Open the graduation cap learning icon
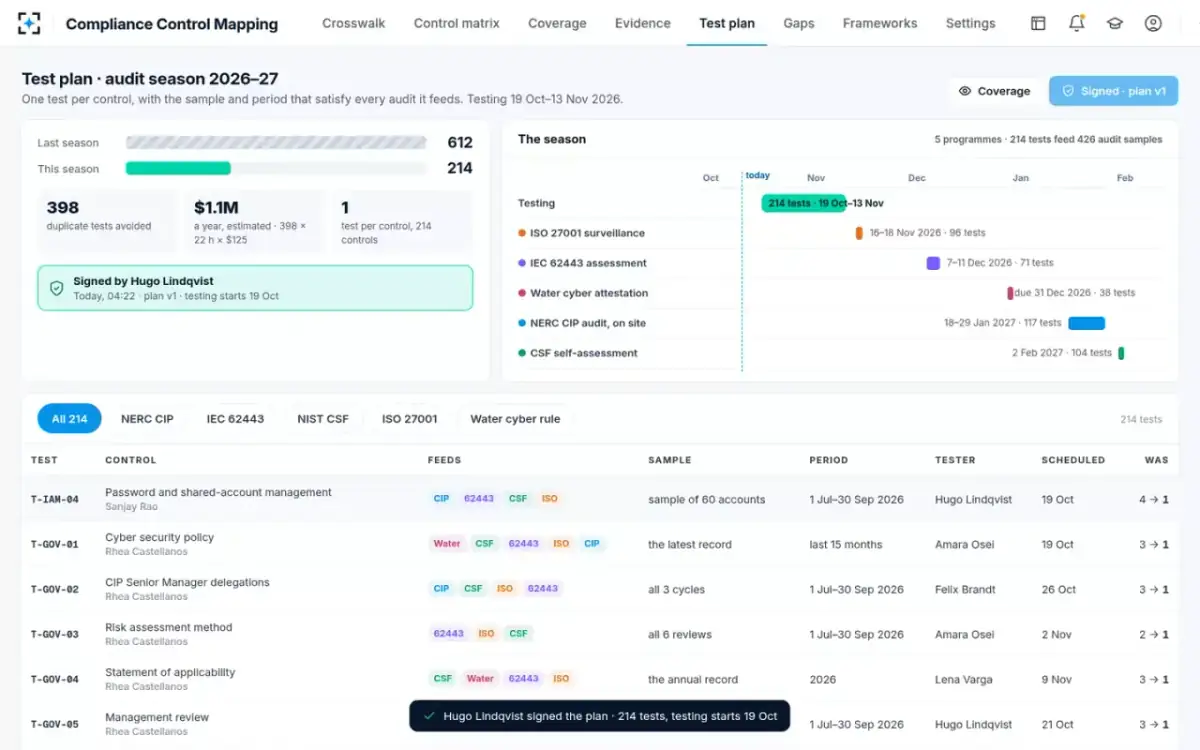Image resolution: width=1200 pixels, height=750 pixels. (1115, 23)
